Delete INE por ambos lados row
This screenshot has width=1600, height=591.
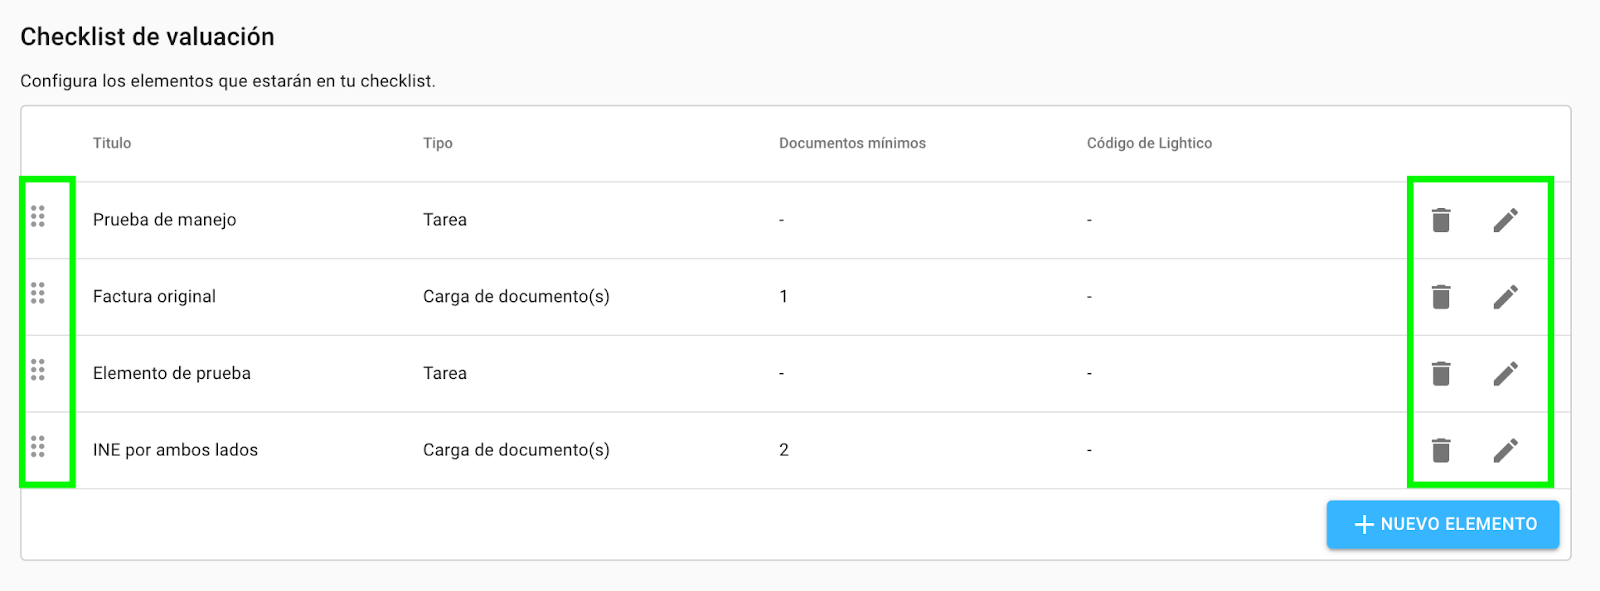pos(1441,451)
